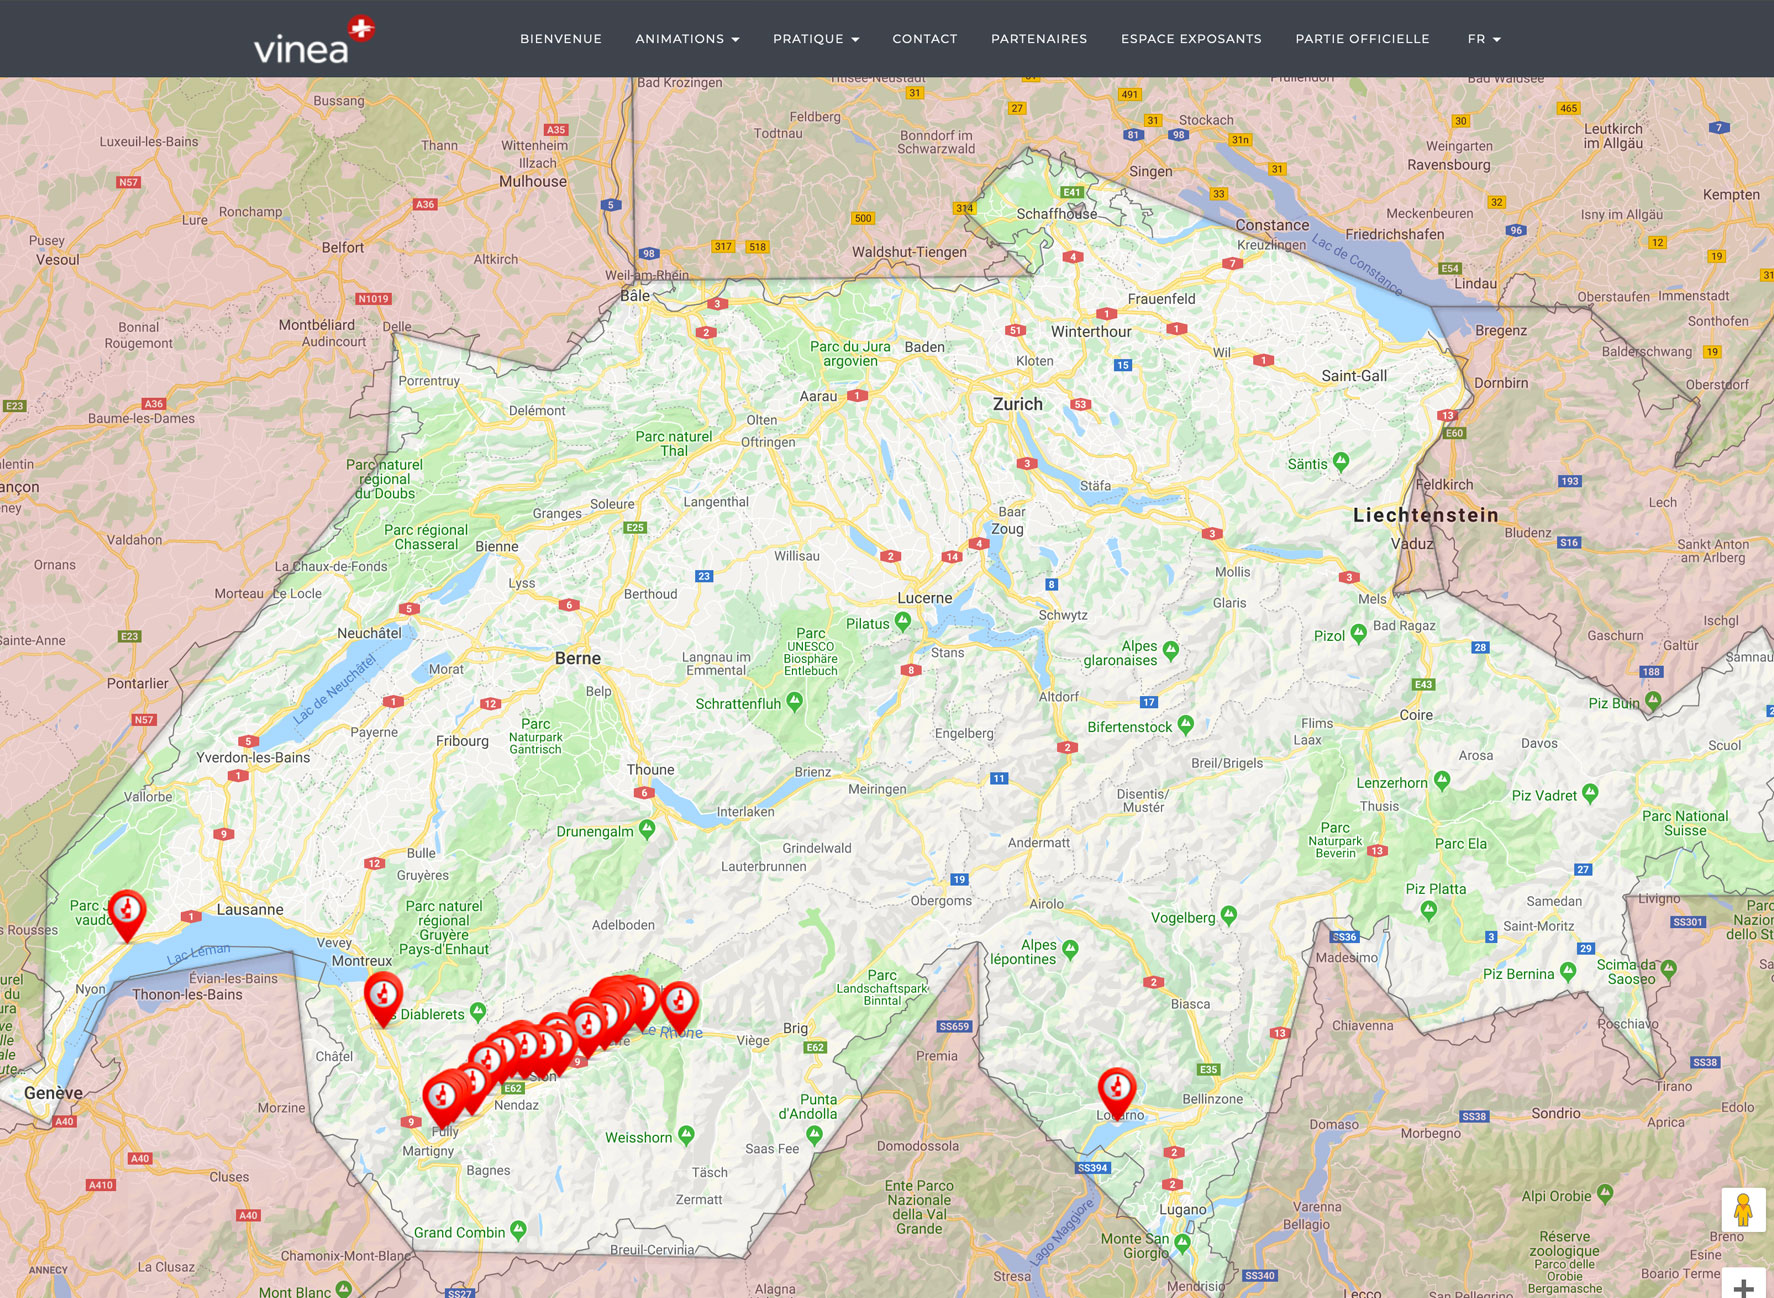
Task: Open the Weisshorn green landmark pin
Action: 686,1134
